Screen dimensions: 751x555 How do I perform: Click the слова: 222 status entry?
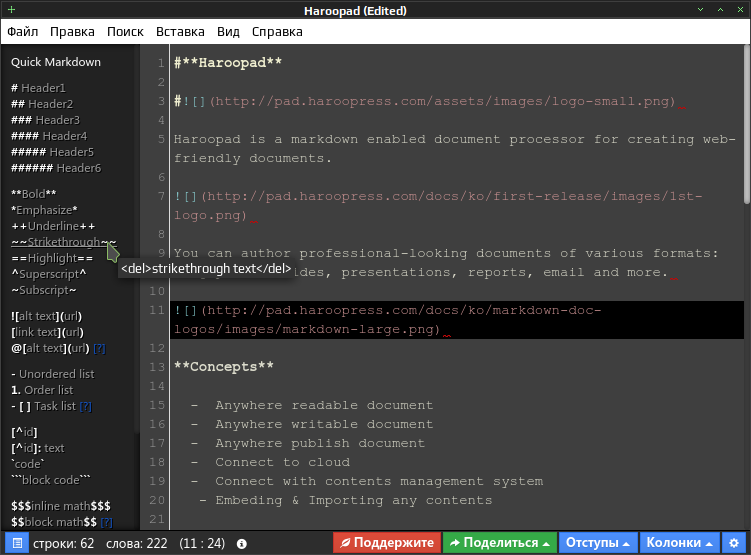click(137, 544)
